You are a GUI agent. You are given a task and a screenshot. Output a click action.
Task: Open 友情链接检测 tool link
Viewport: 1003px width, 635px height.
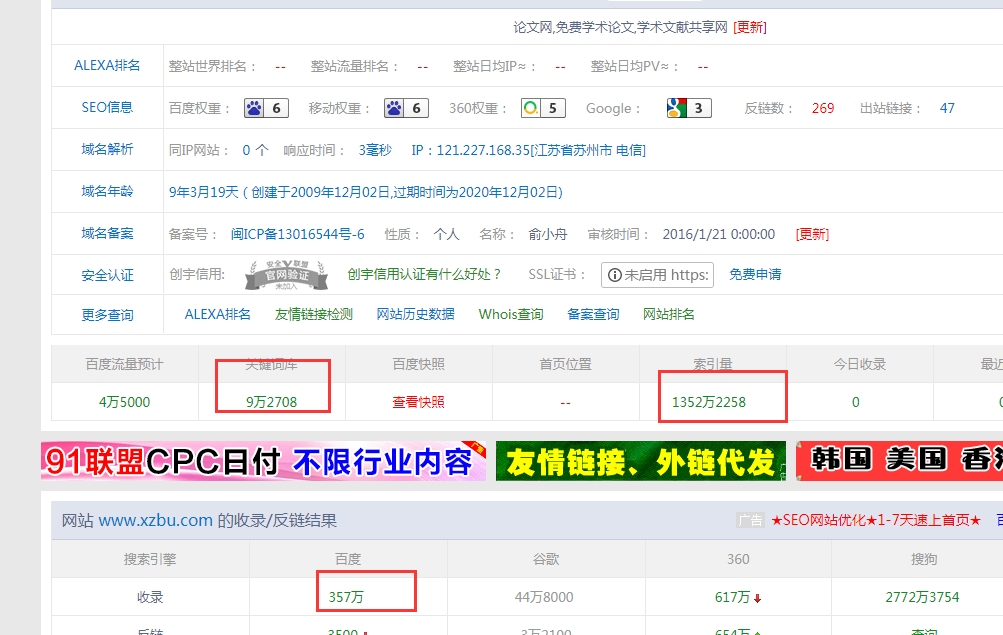point(313,314)
